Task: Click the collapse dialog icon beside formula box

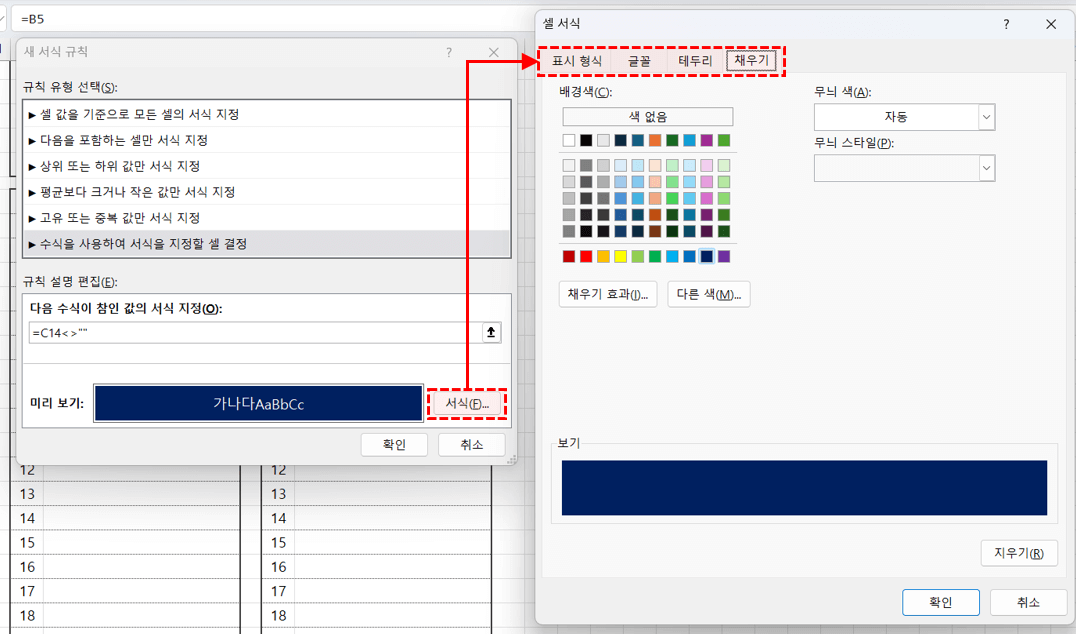Action: pyautogui.click(x=491, y=333)
